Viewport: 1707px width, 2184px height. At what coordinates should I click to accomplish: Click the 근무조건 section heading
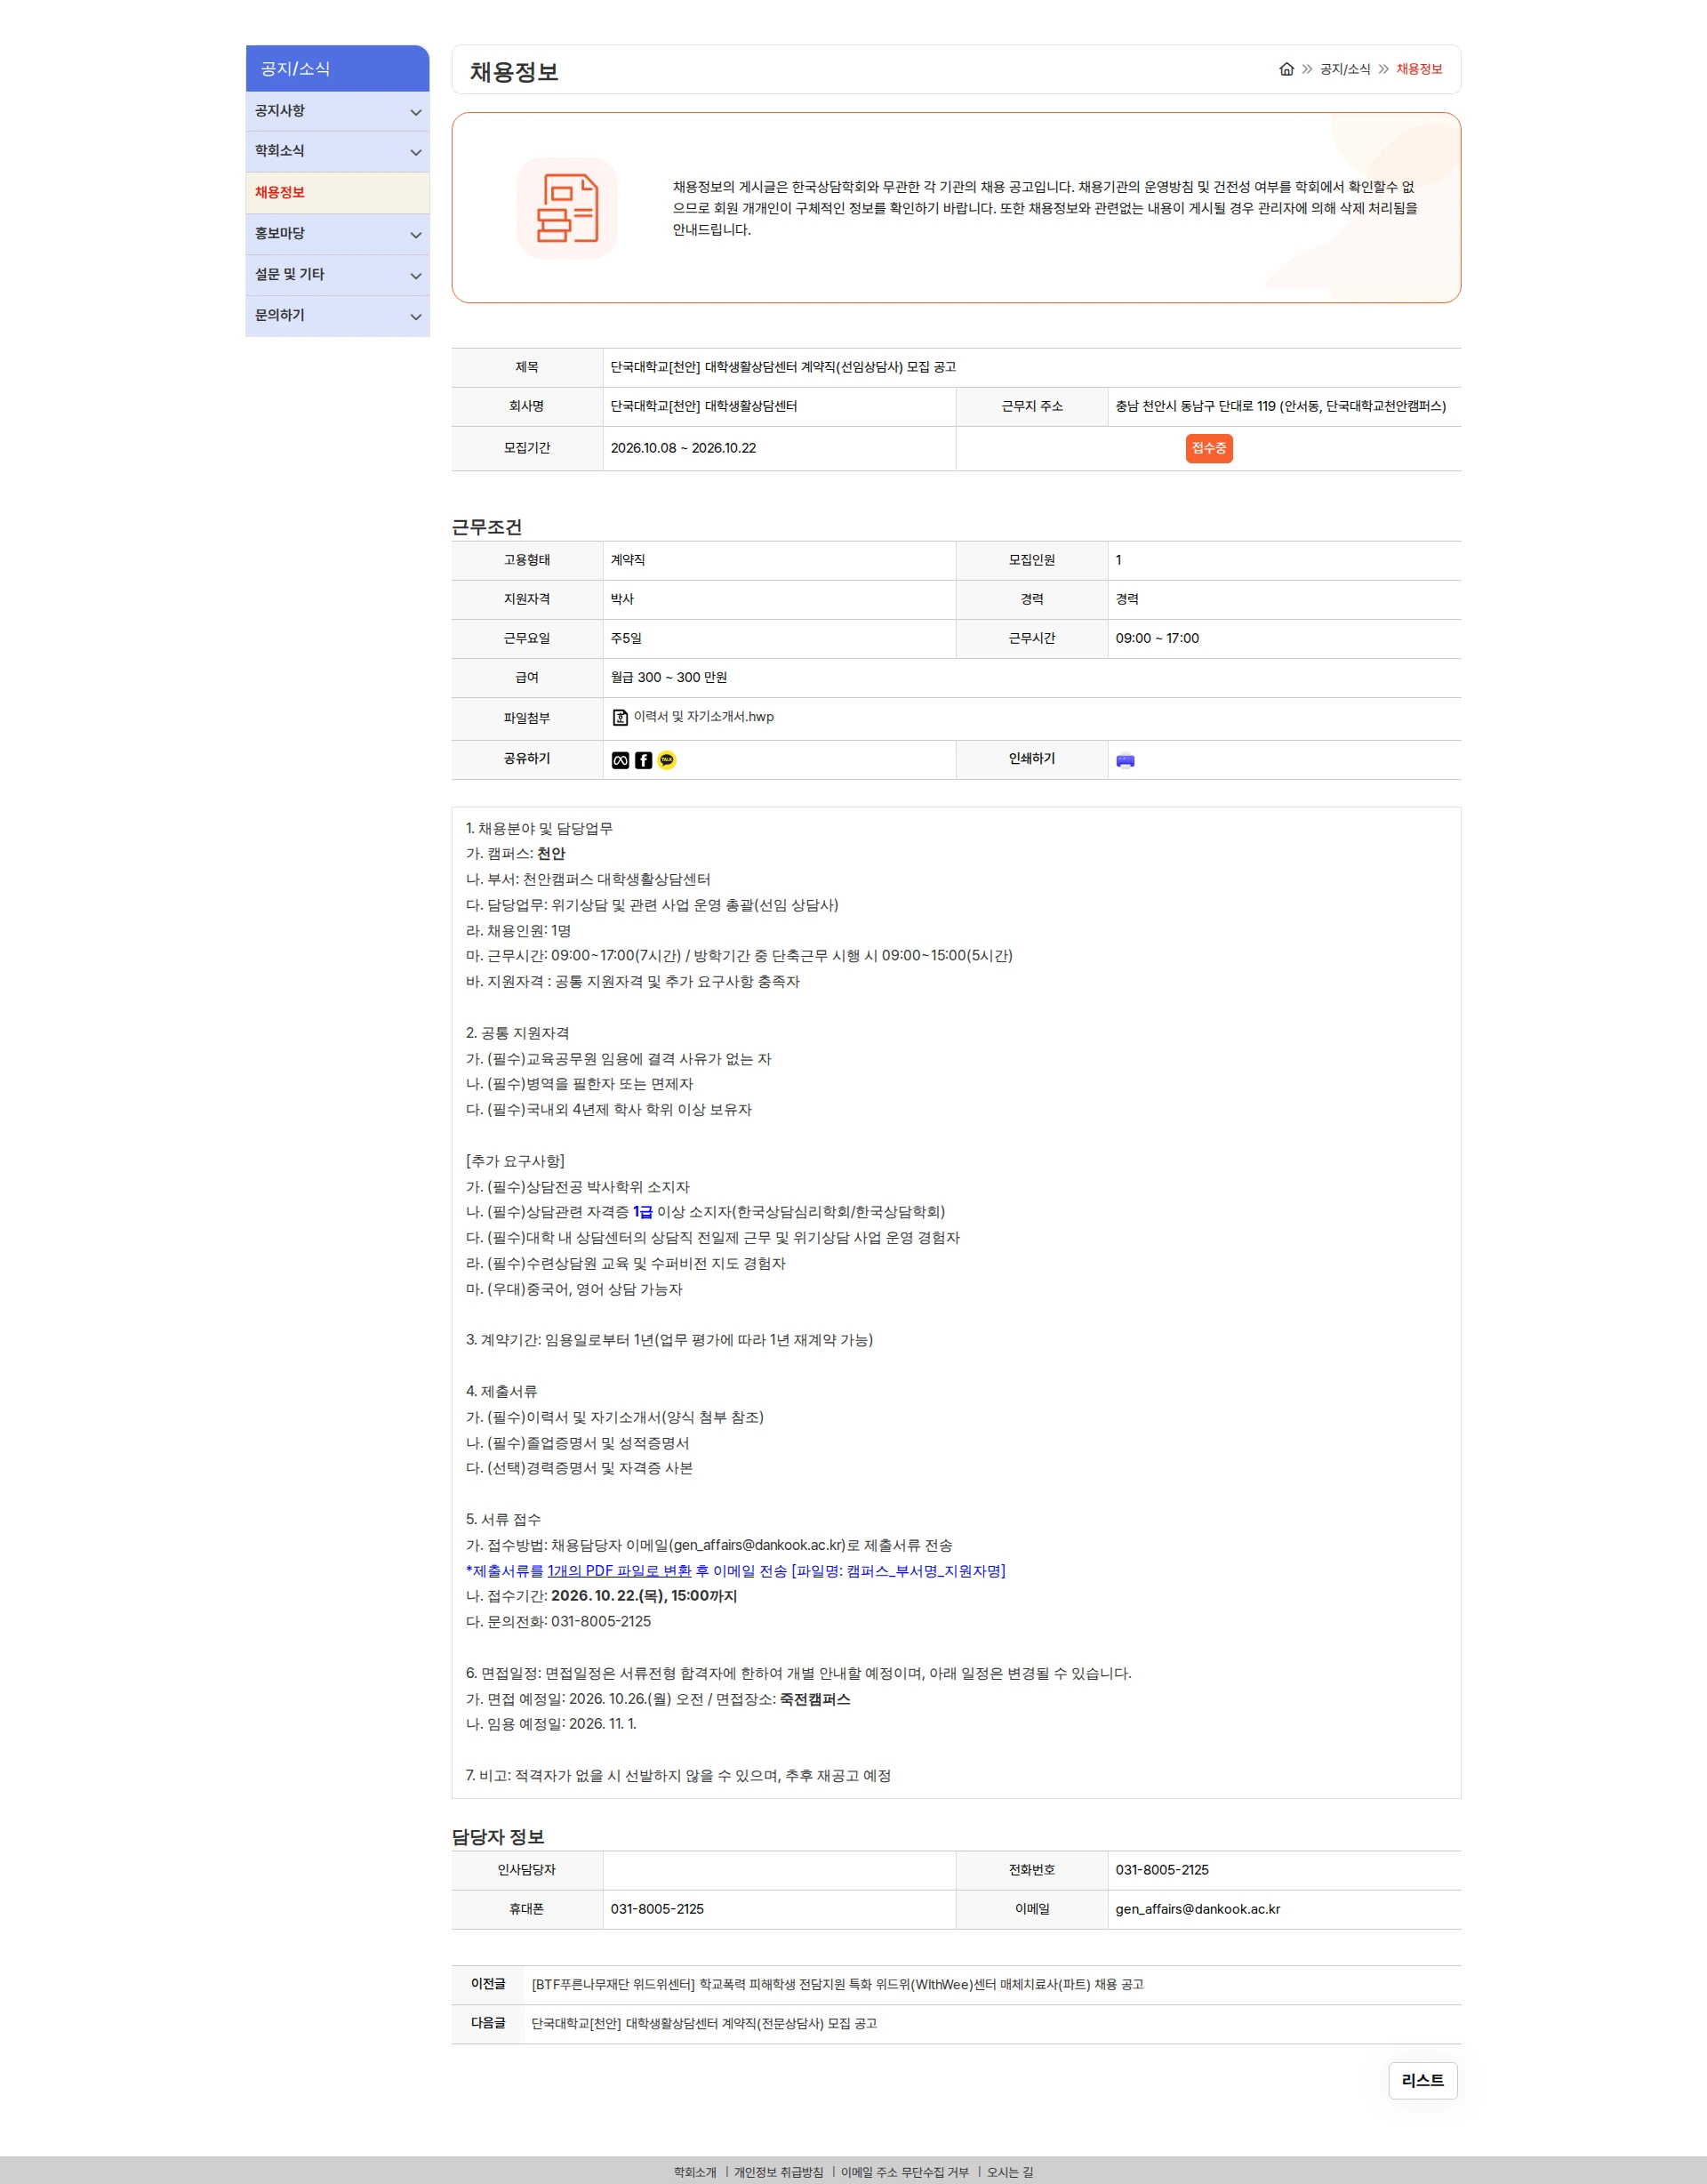pos(487,527)
